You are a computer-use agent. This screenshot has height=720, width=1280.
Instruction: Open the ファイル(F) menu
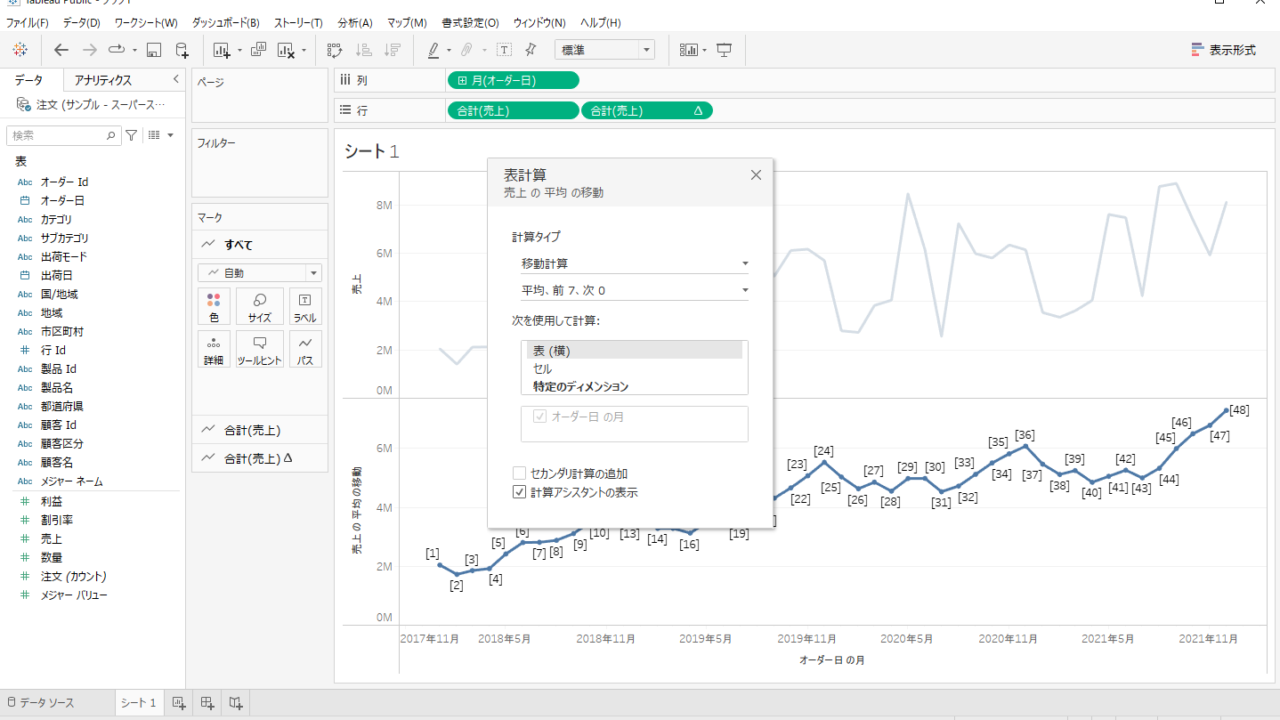click(x=27, y=22)
